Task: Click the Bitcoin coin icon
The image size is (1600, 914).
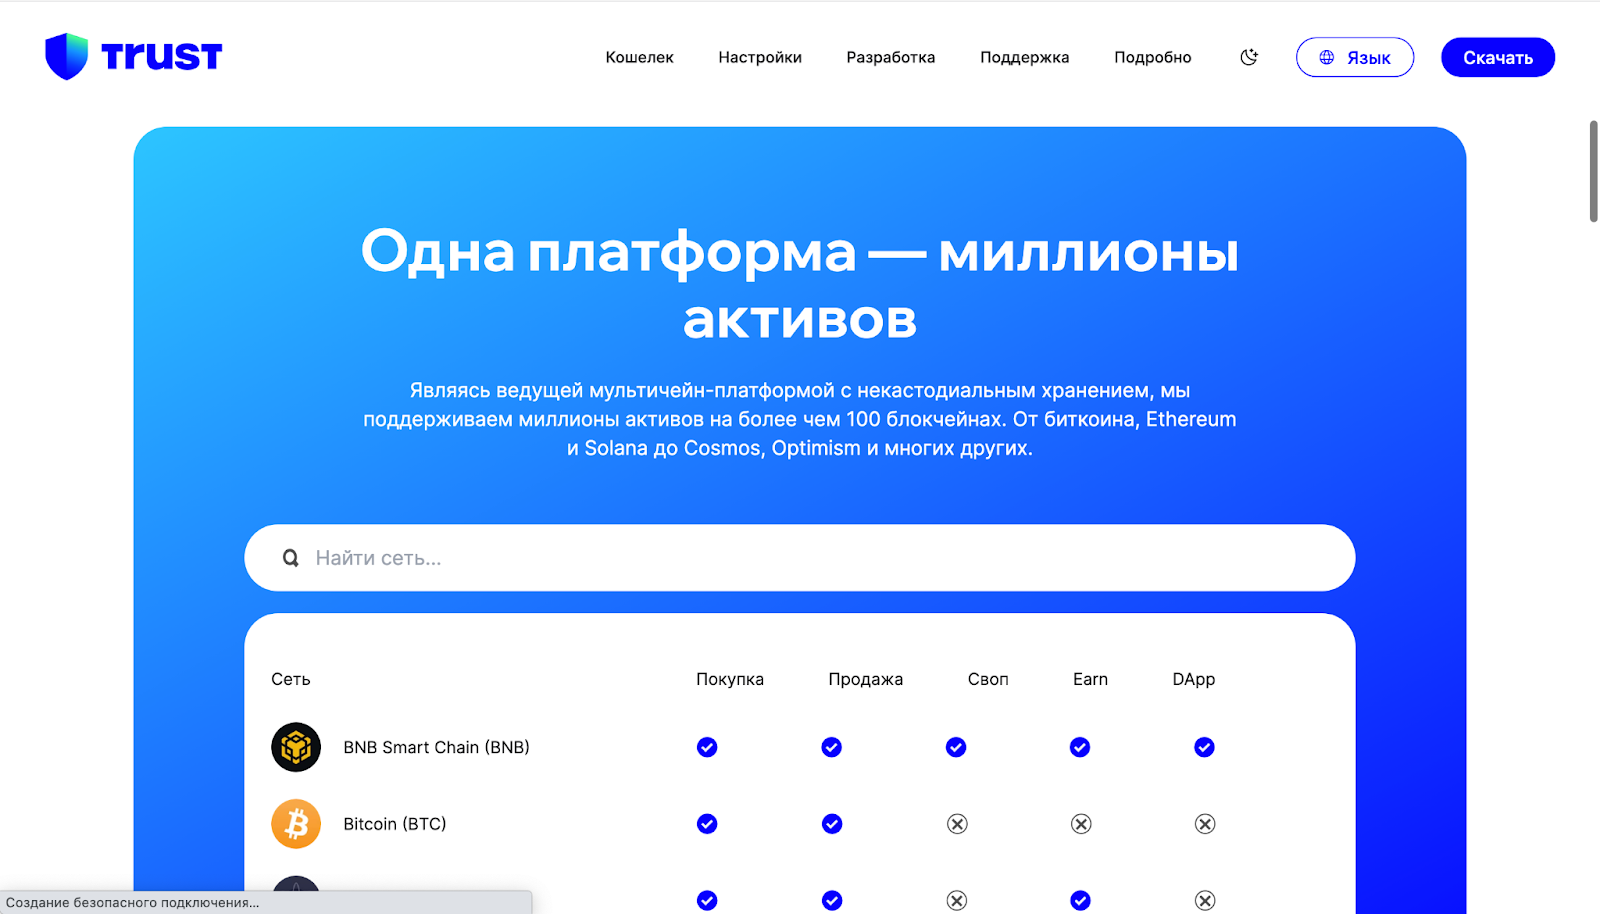Action: pyautogui.click(x=296, y=824)
